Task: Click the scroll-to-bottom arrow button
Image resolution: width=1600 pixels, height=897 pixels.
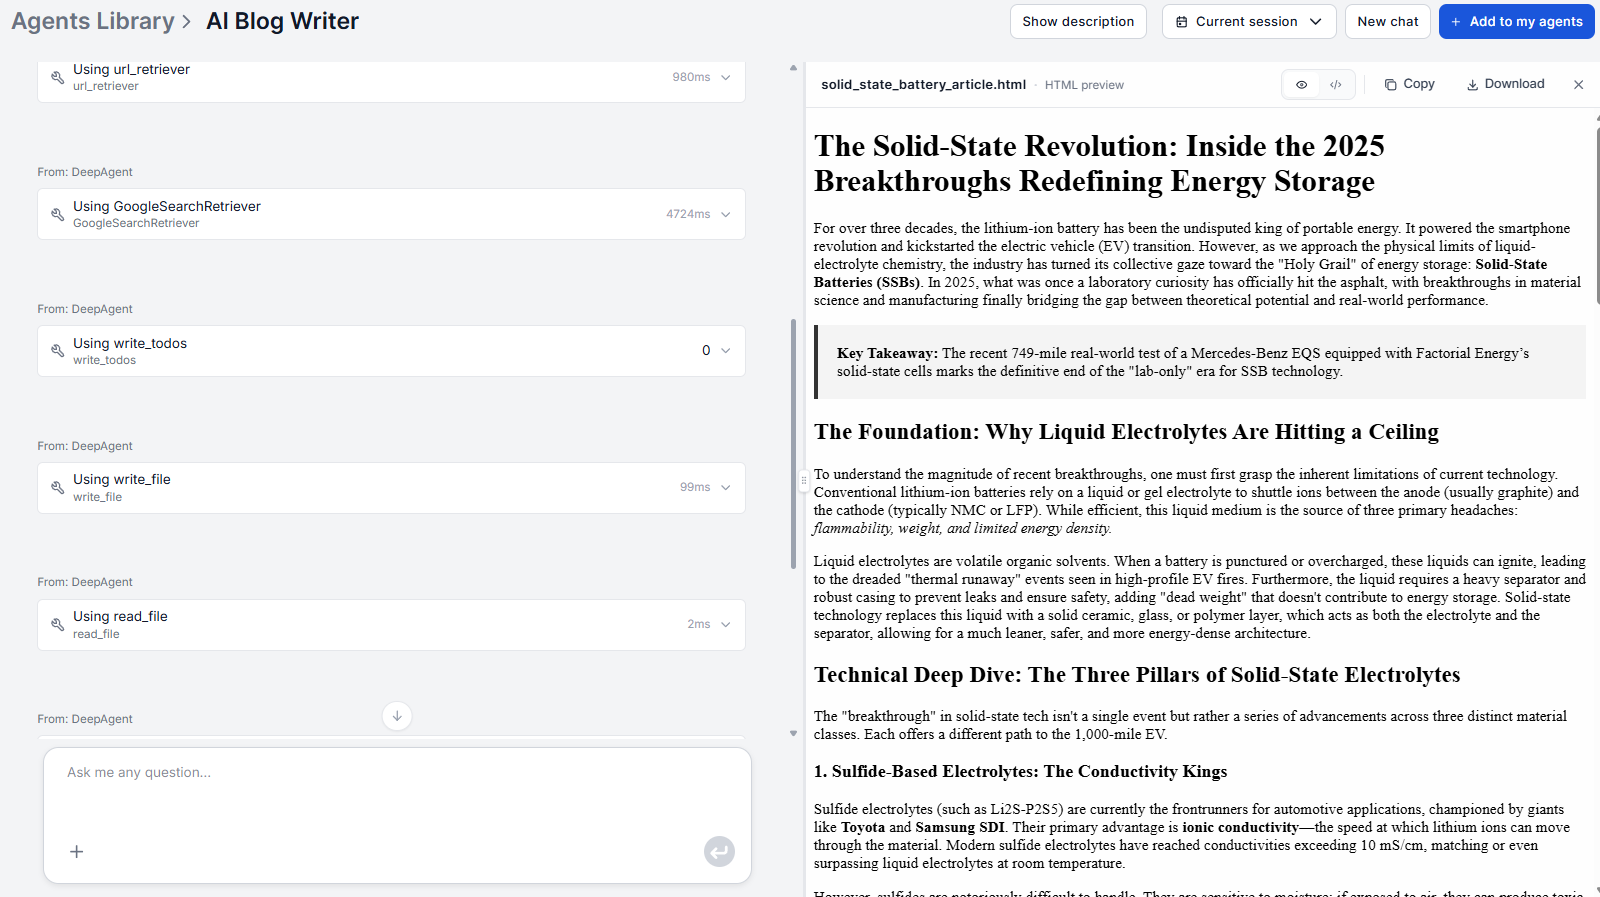Action: 397,716
